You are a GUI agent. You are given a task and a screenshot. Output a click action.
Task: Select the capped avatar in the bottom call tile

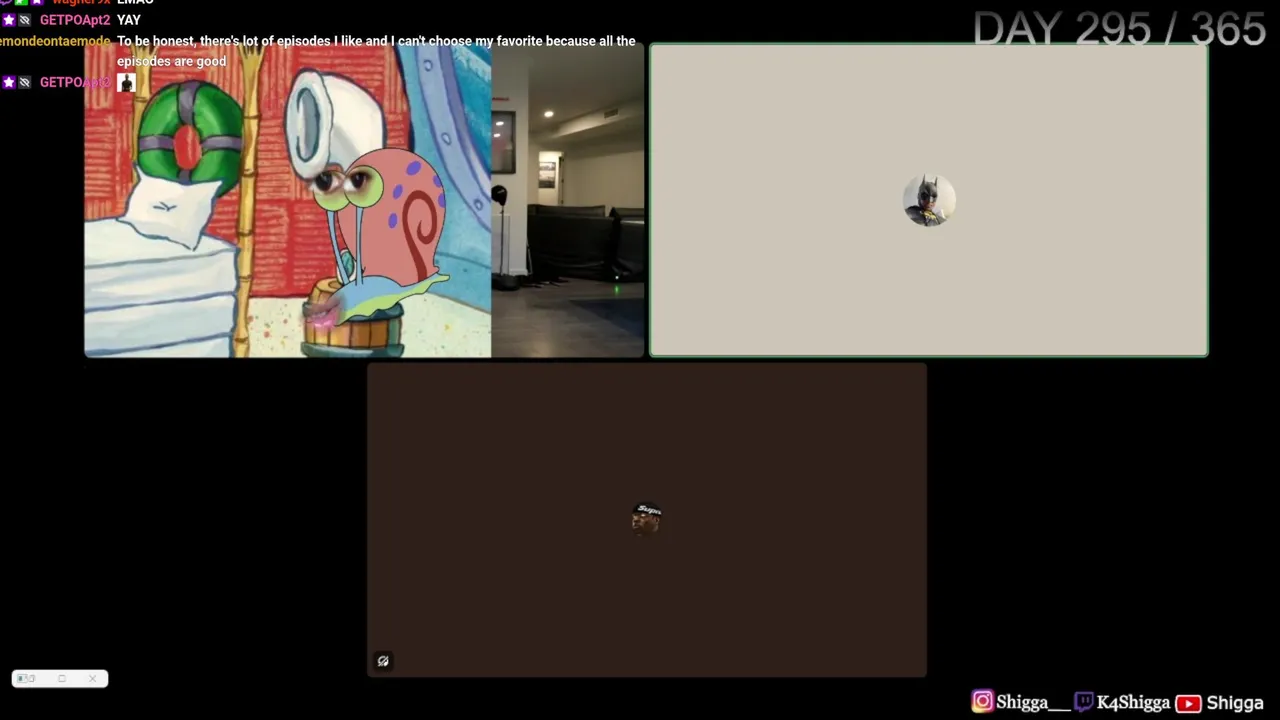tap(647, 519)
